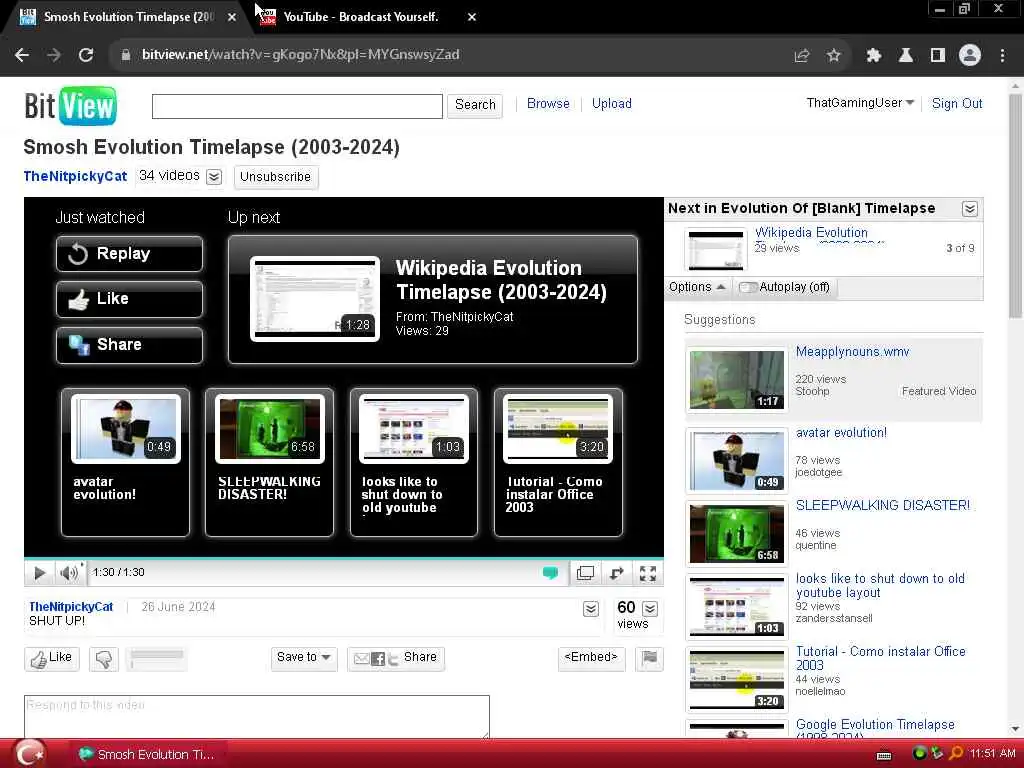Close the YouTube browser tab
Image resolution: width=1024 pixels, height=768 pixels.
472,17
